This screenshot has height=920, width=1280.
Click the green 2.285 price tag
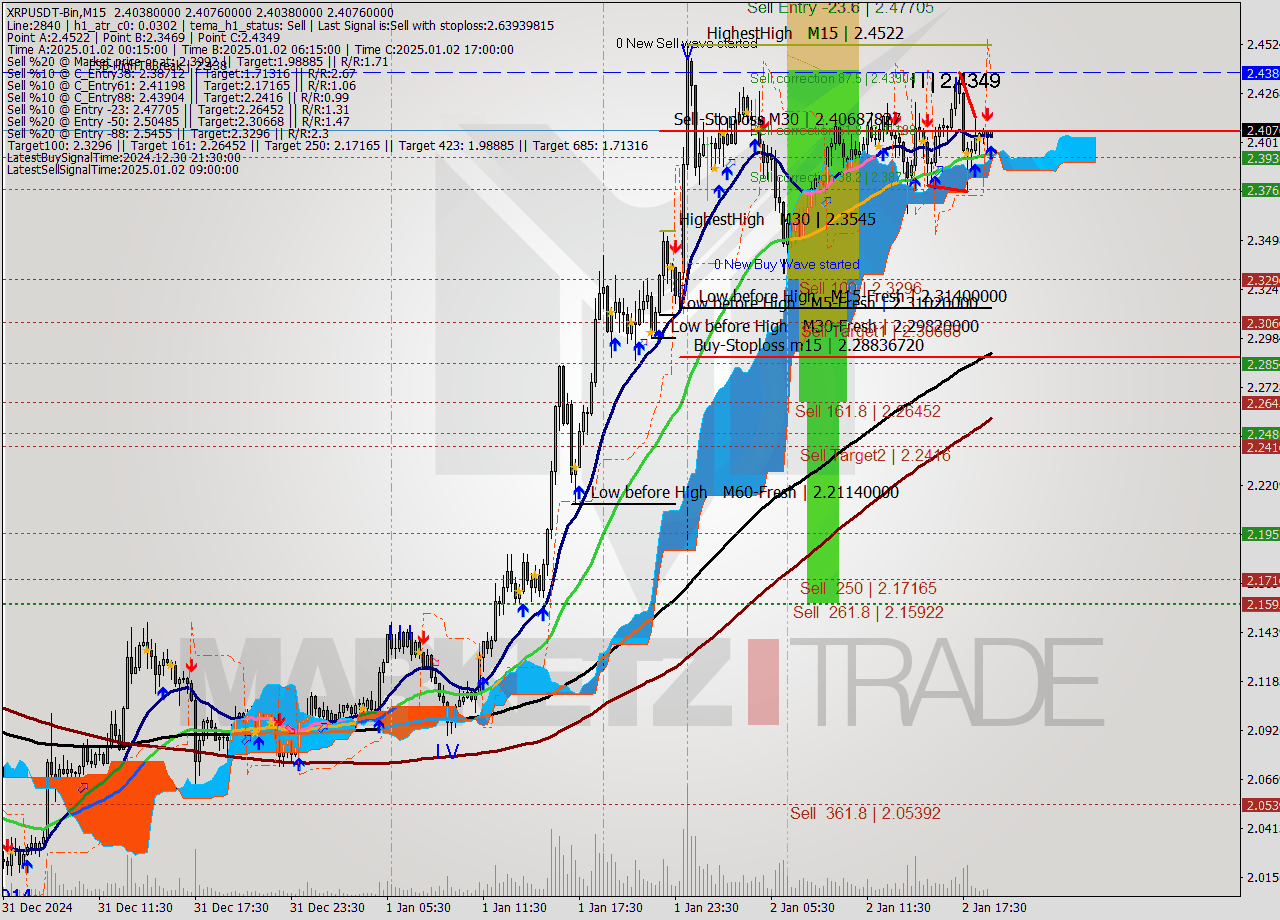(x=1260, y=364)
